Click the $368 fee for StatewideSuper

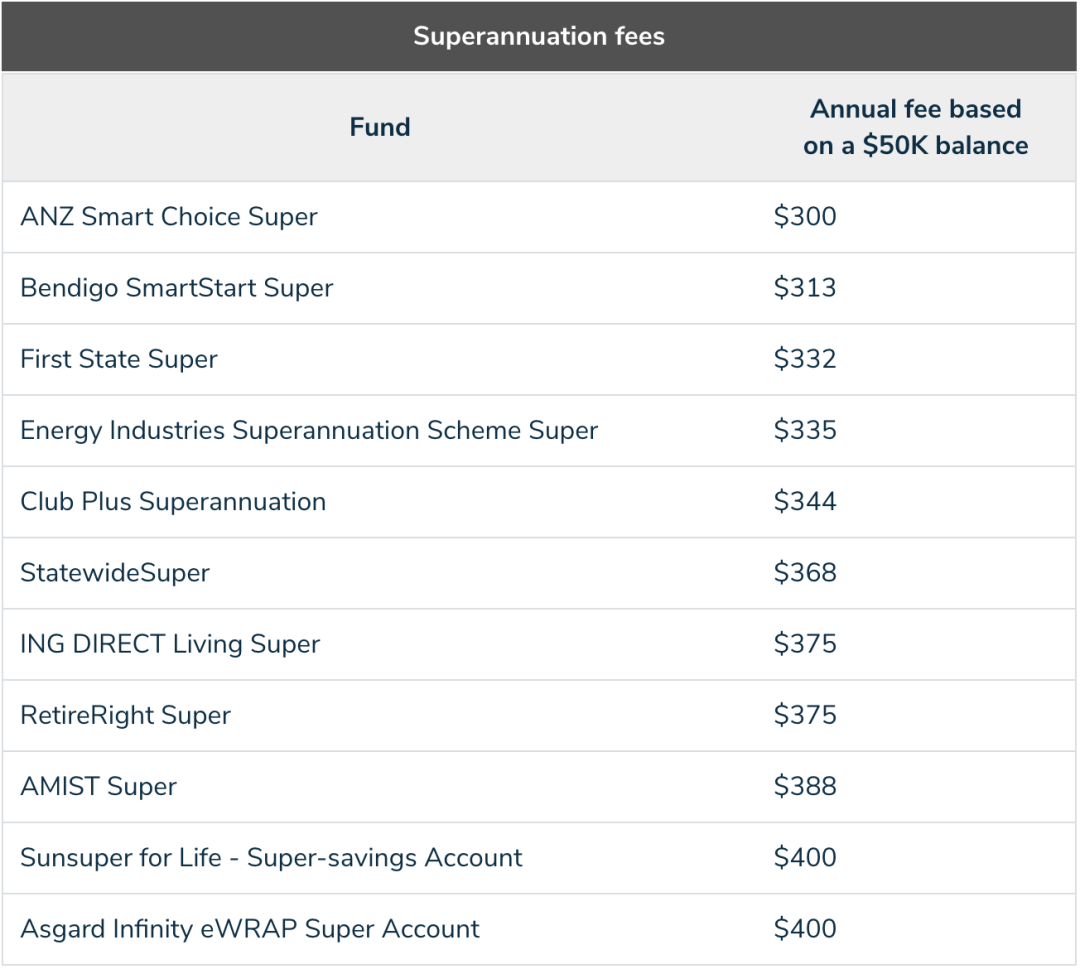(805, 573)
